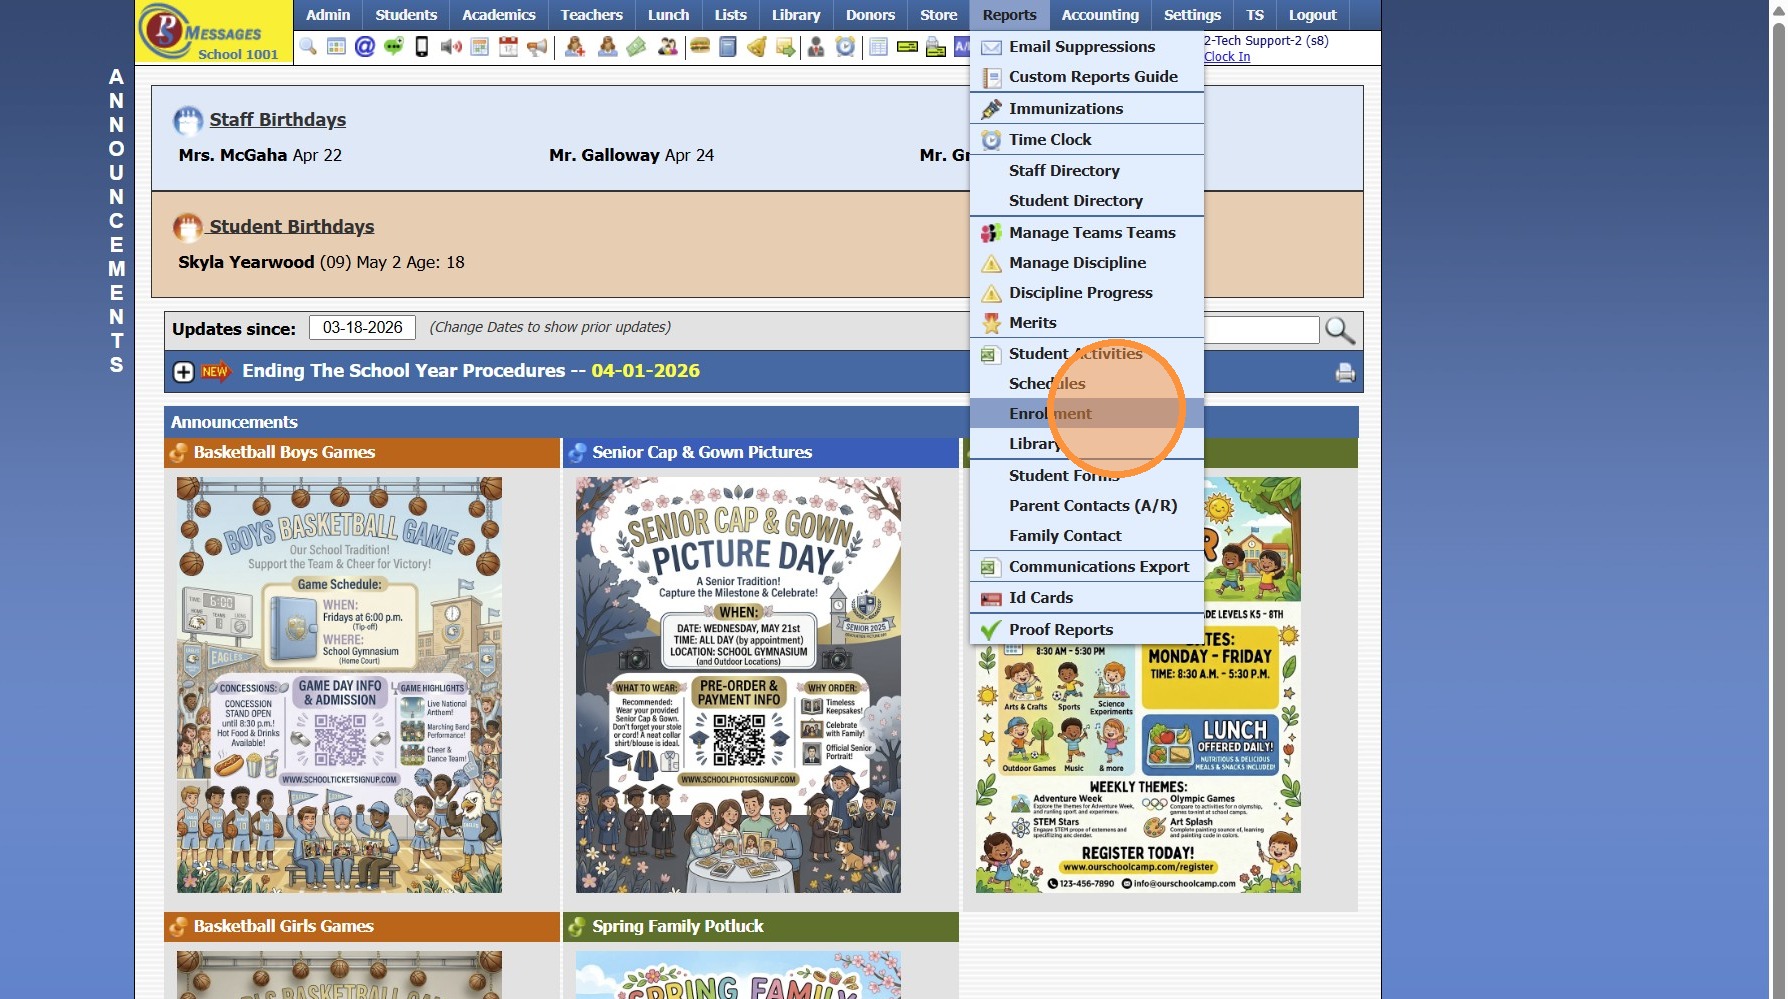Click the green money payments icon
This screenshot has width=1788, height=999.
coord(636,47)
